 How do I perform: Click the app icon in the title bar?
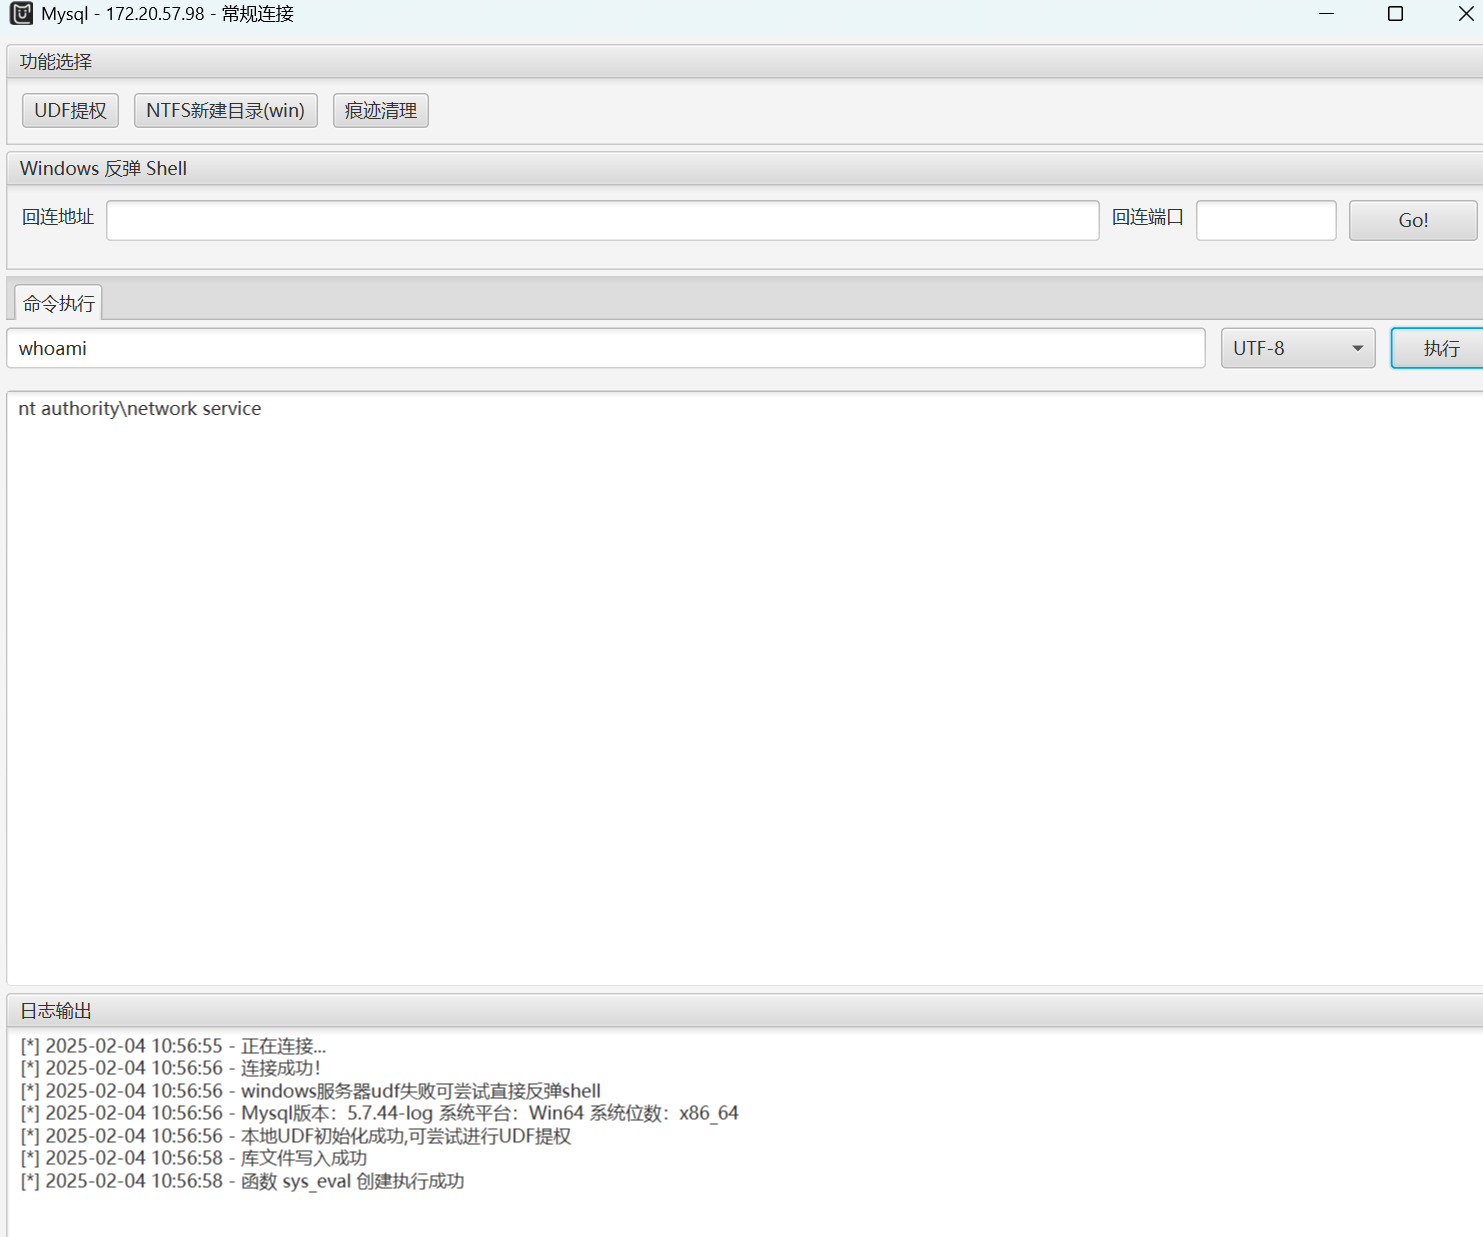[21, 14]
